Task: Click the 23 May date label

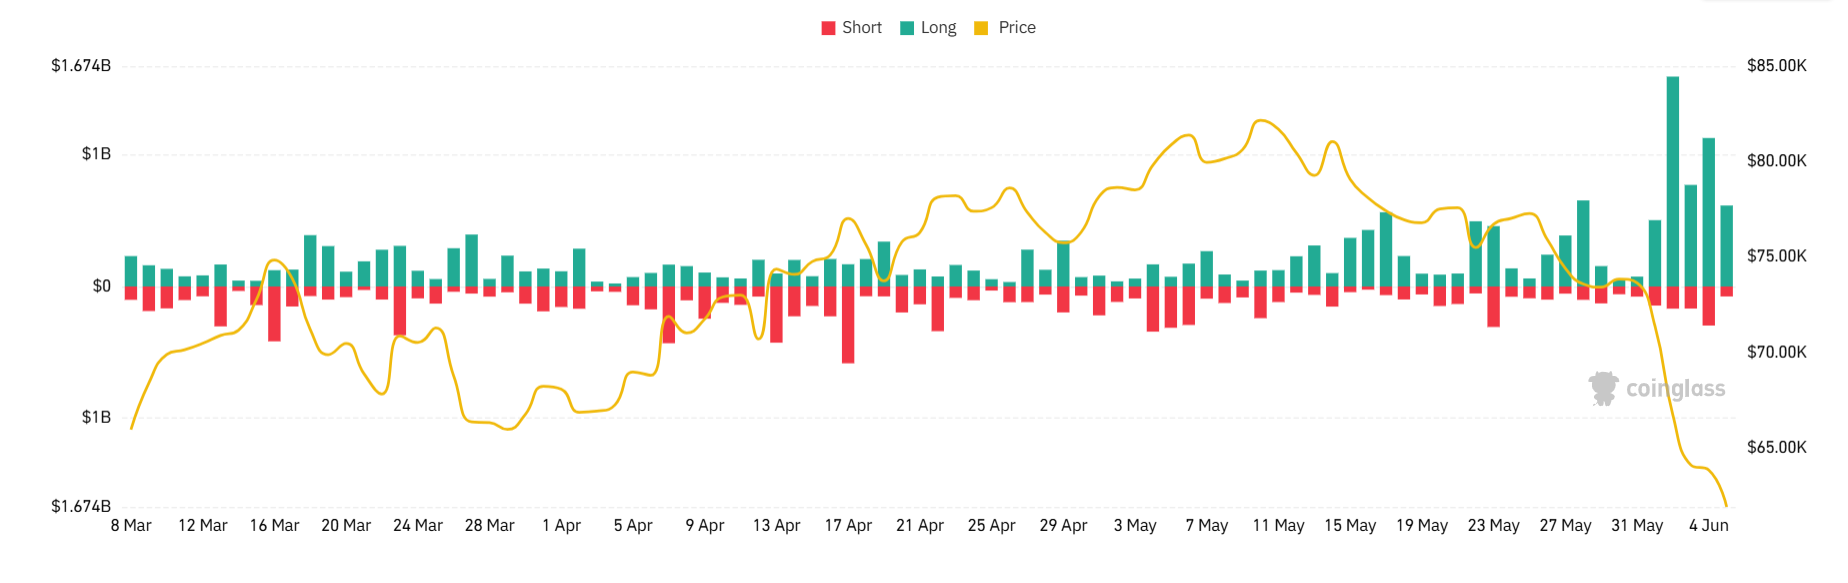Action: (x=1494, y=526)
